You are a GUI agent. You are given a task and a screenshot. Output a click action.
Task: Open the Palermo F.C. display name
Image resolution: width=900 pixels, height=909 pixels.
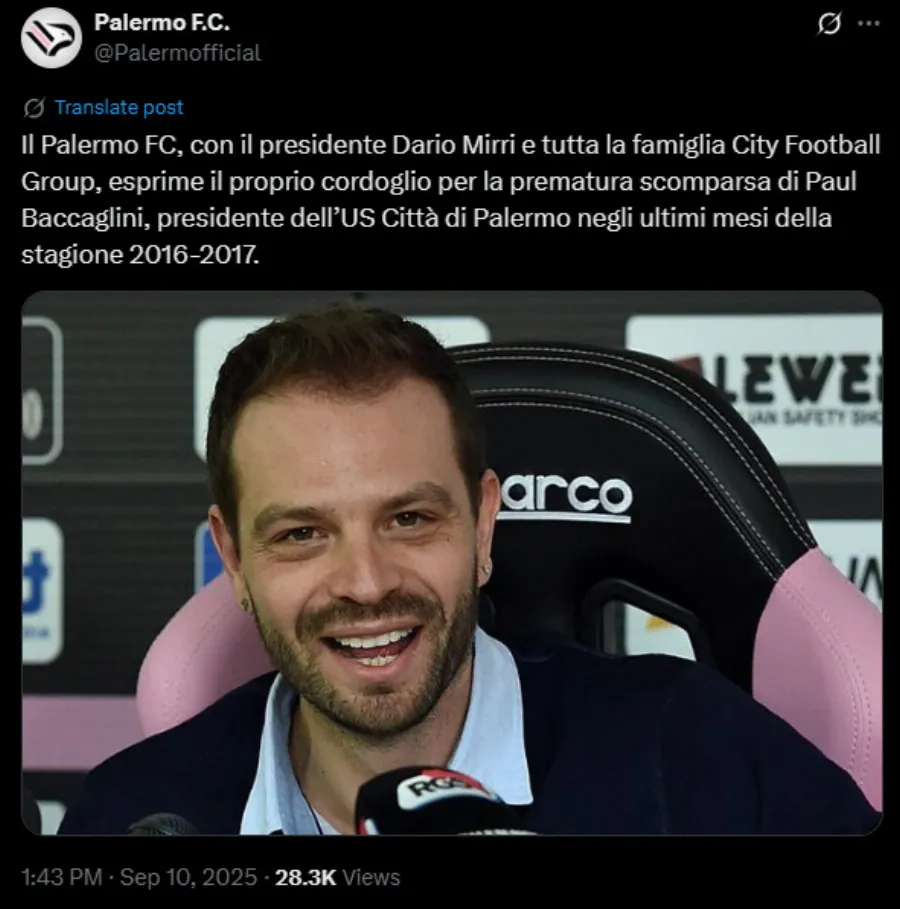162,23
